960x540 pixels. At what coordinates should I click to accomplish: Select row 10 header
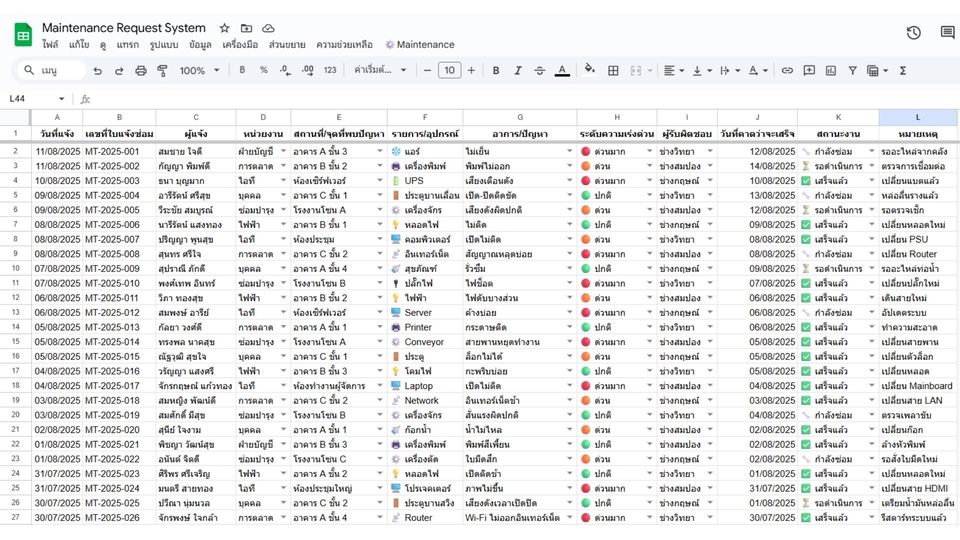pos(15,268)
